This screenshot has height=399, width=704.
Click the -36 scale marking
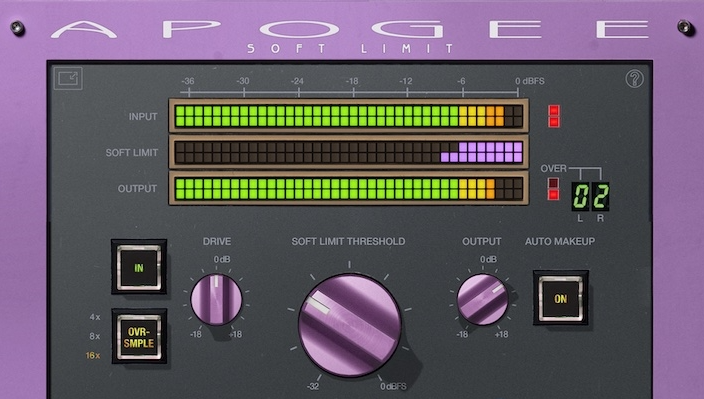coord(188,81)
